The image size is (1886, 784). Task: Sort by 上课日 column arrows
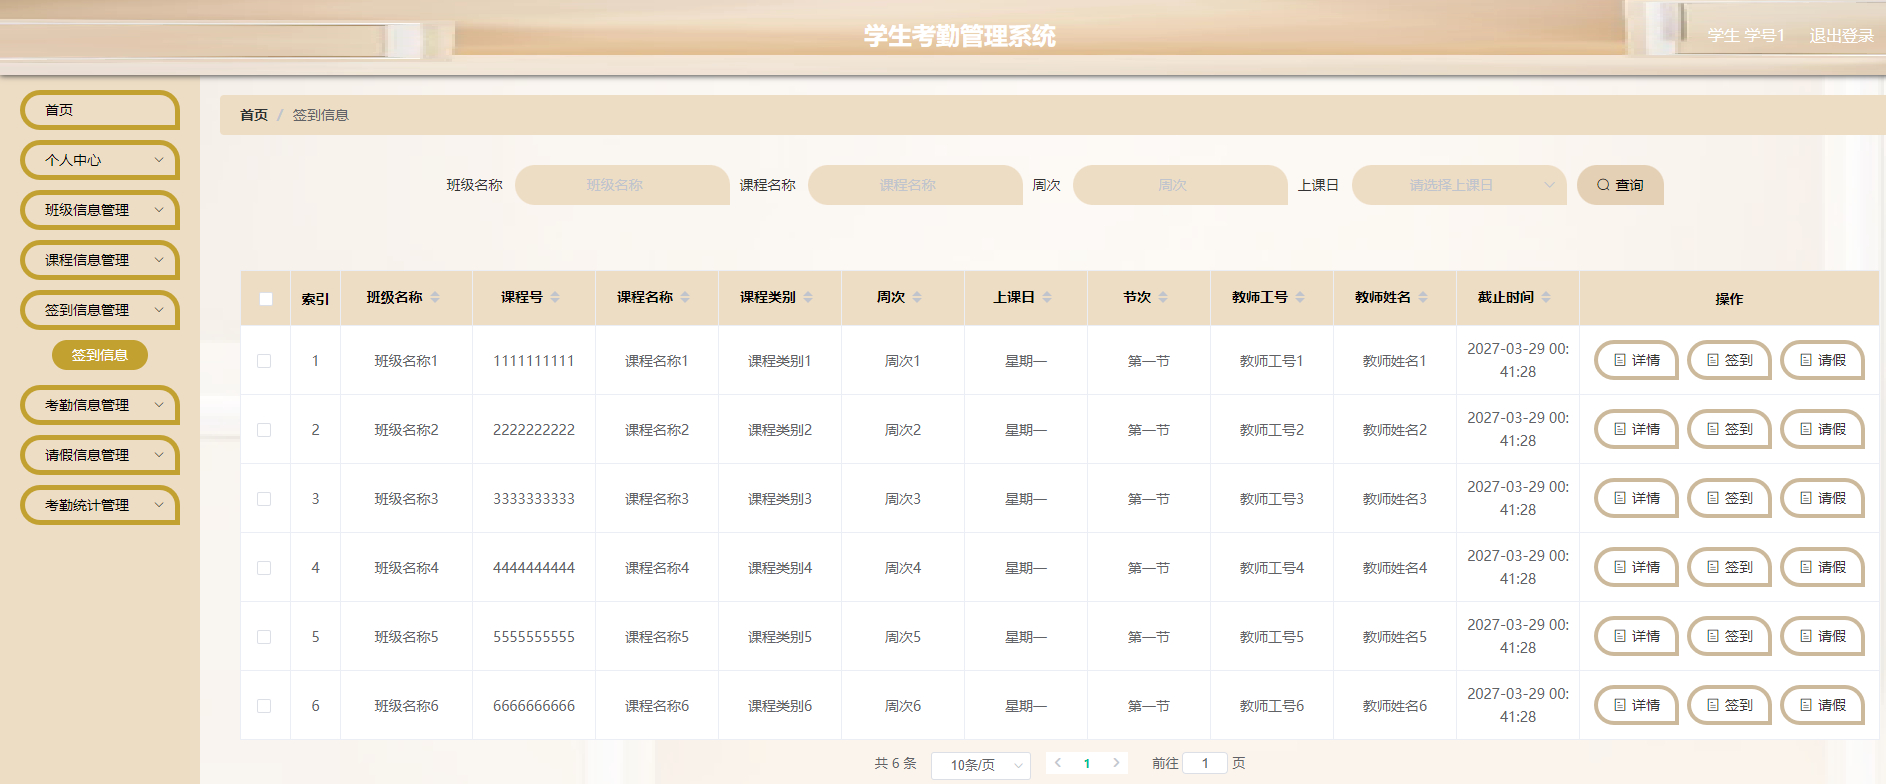pos(1047,297)
